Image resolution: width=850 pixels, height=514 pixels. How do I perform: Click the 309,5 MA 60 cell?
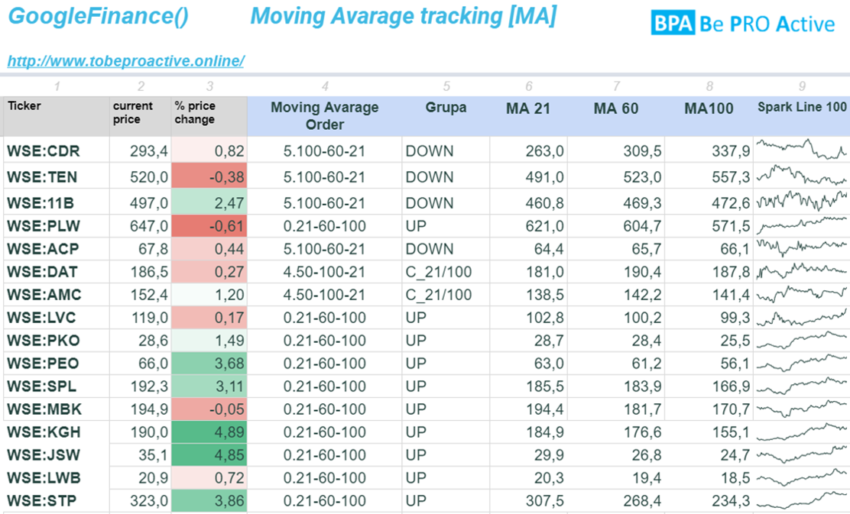(616, 150)
